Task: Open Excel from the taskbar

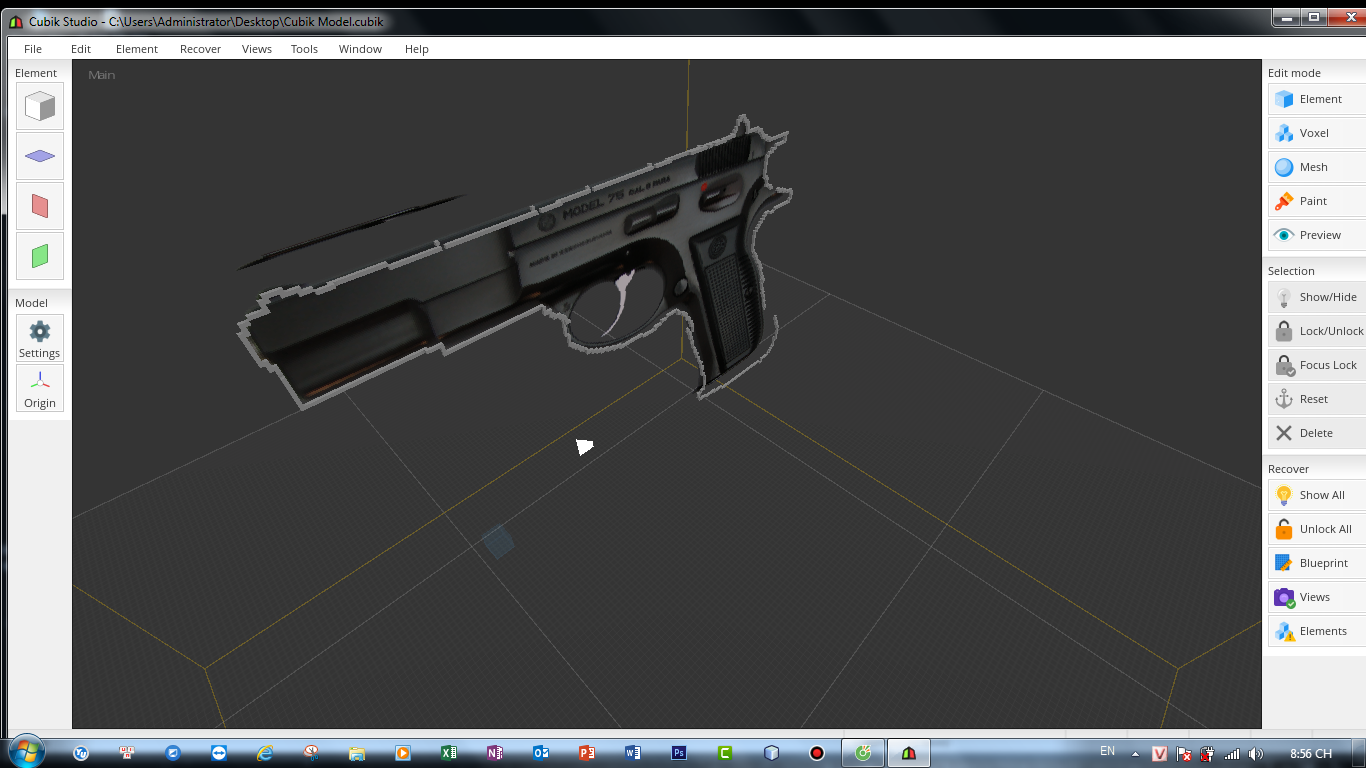Action: (x=449, y=753)
